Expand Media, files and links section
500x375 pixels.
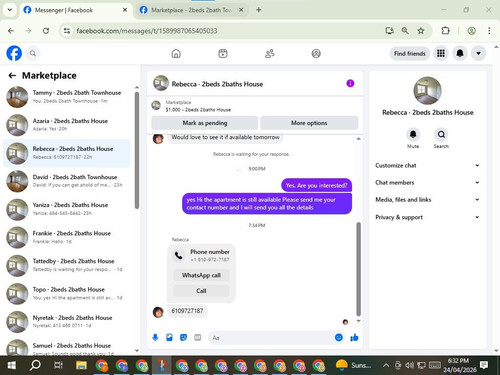point(427,200)
